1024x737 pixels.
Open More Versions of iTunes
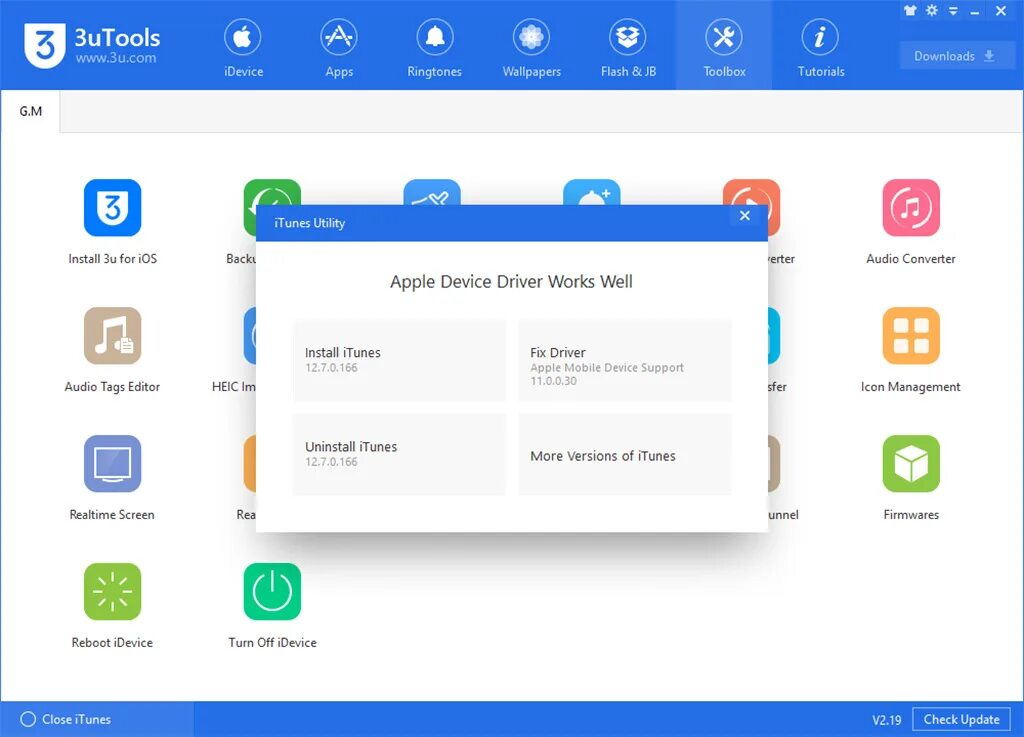tap(624, 454)
